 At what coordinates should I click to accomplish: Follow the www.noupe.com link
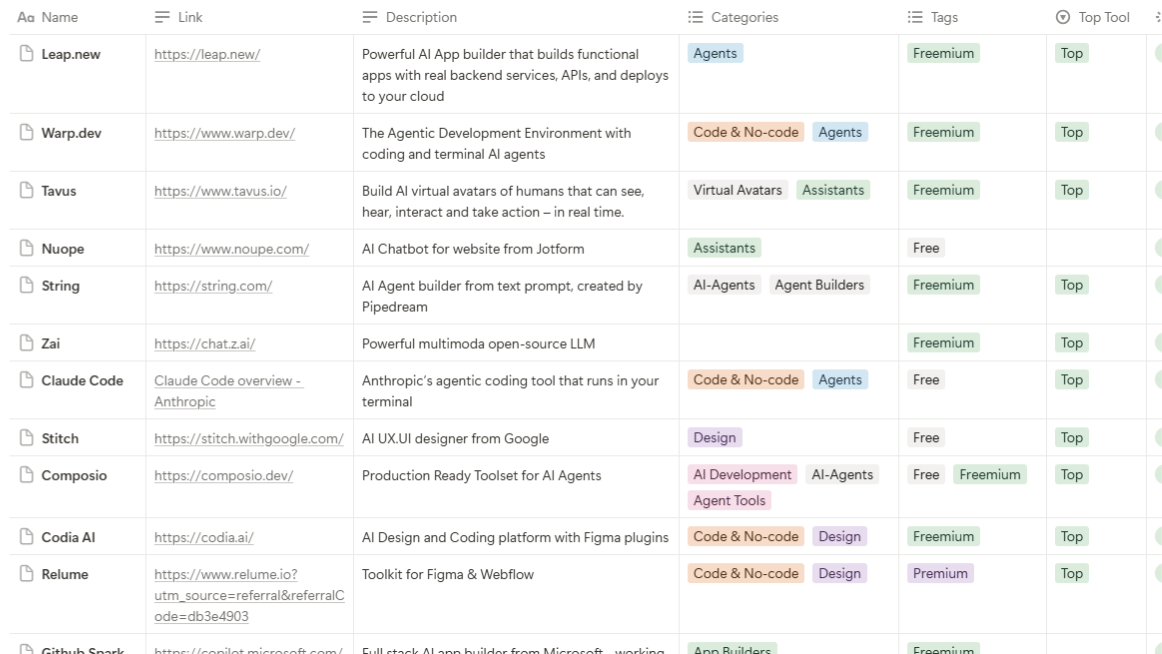tap(231, 249)
